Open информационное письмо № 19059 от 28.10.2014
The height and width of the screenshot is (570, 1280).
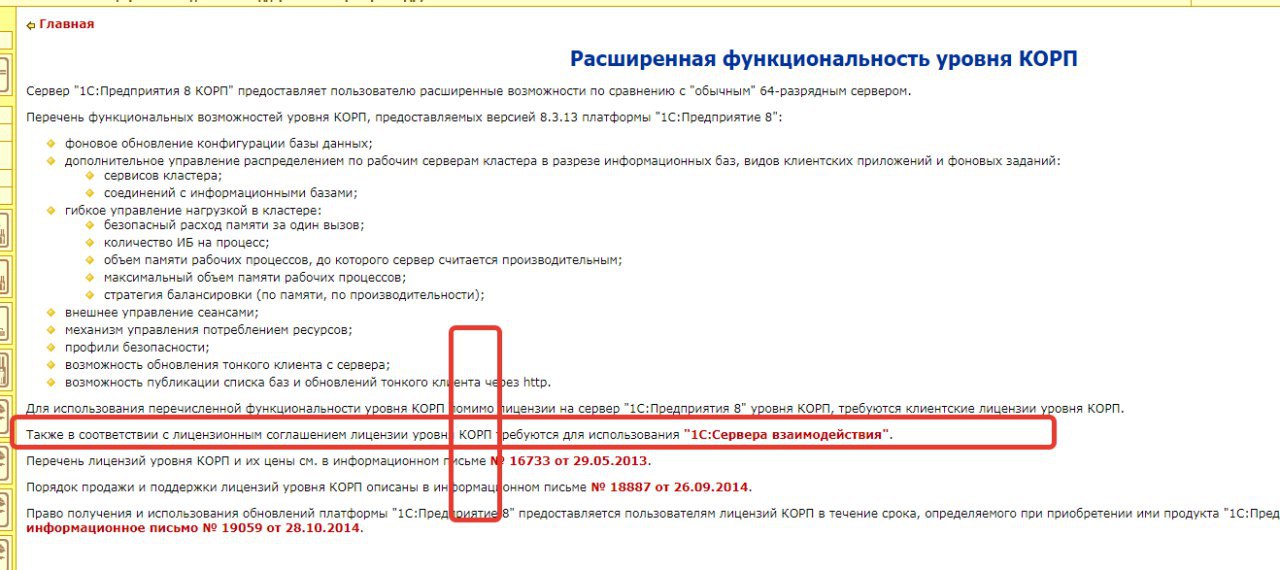coord(193,528)
